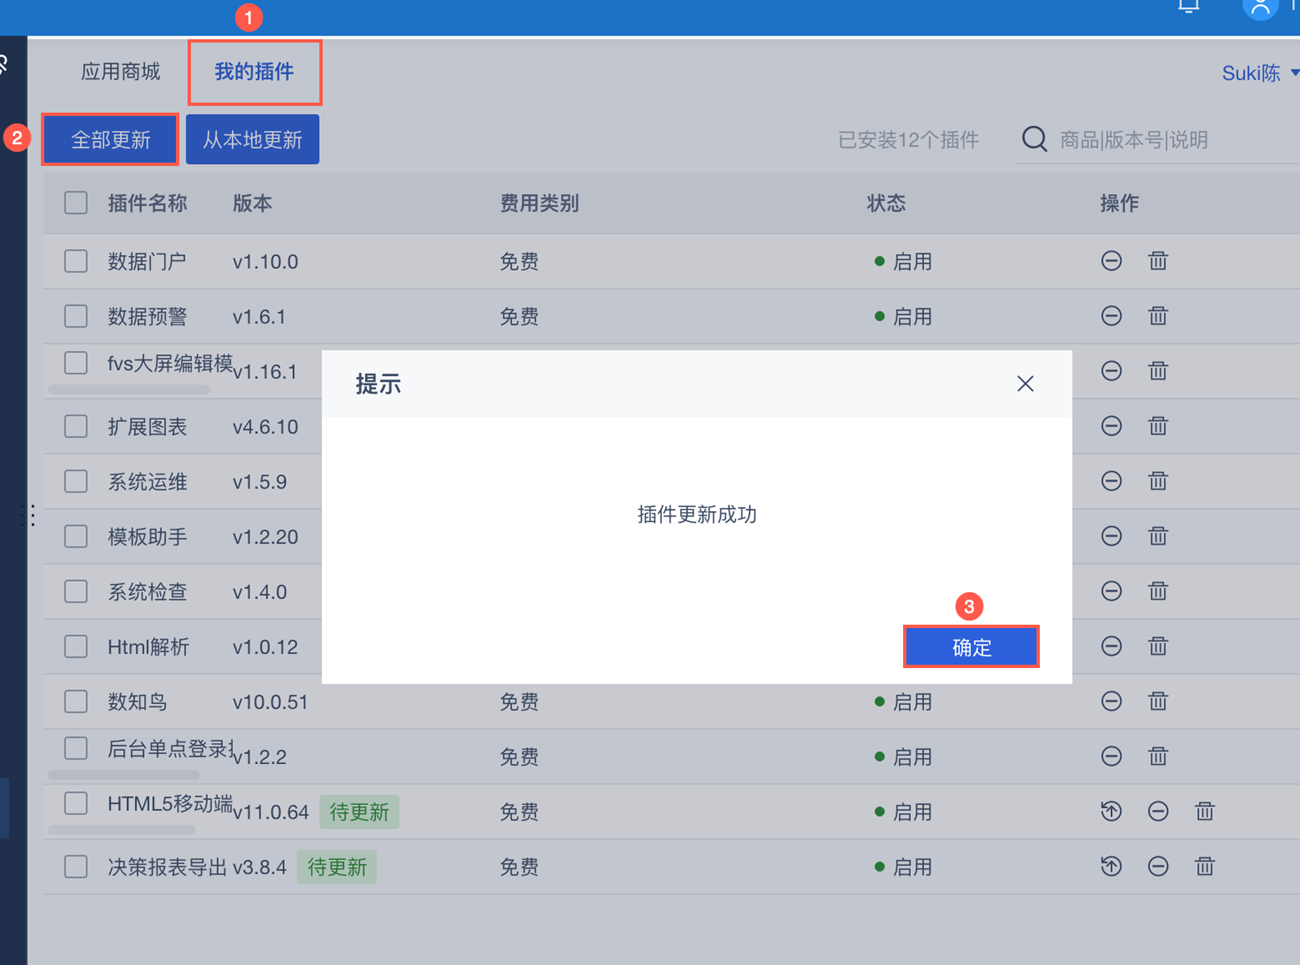Screen dimensions: 1300x965
Task: Delete HTML5移动端 plugin with trash icon
Action: pos(1205,811)
